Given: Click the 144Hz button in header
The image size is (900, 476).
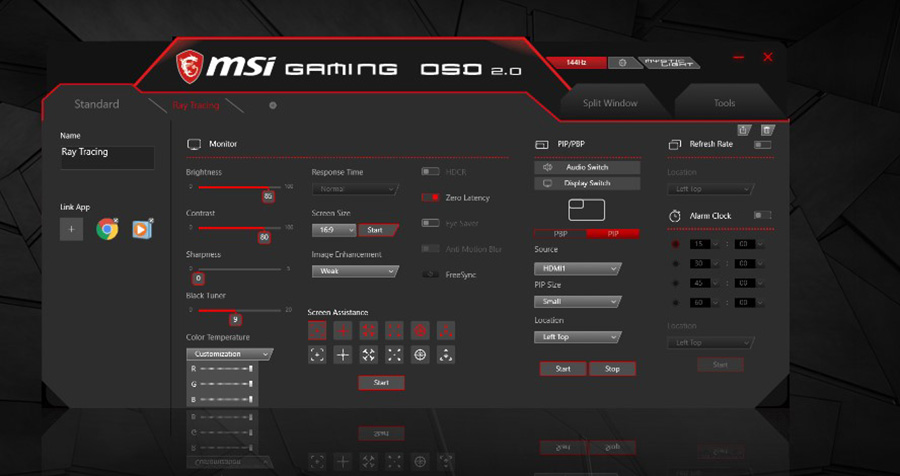Looking at the screenshot, I should [576, 63].
